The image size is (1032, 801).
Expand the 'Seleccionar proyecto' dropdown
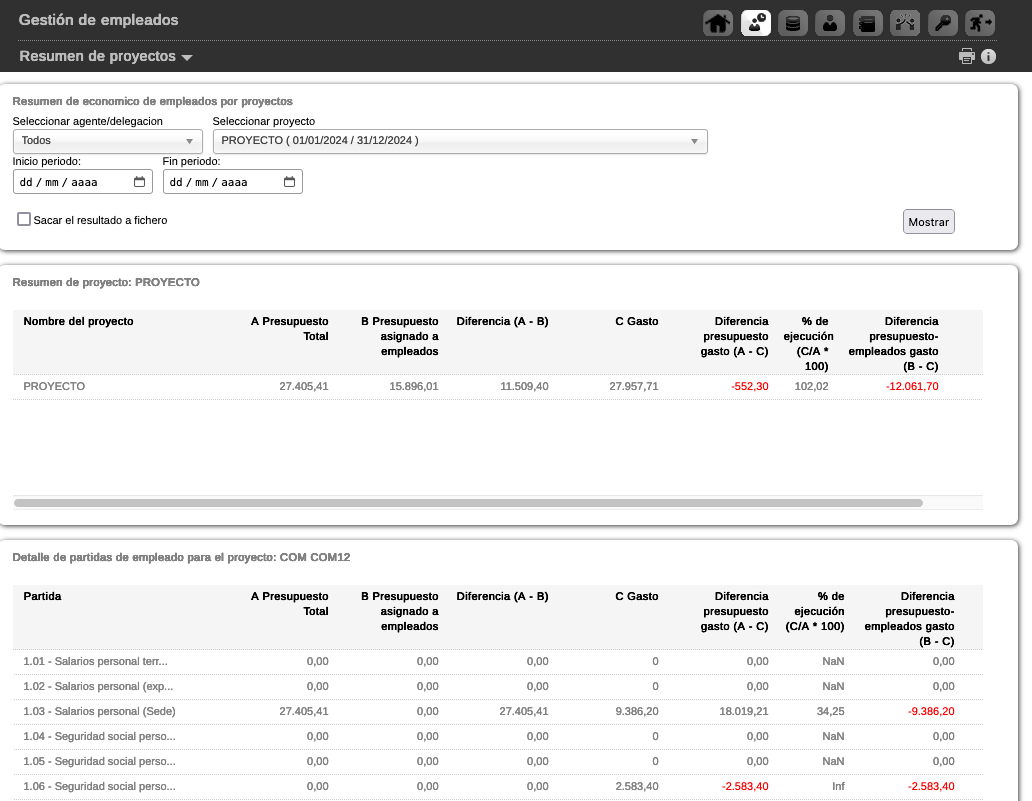click(x=460, y=141)
